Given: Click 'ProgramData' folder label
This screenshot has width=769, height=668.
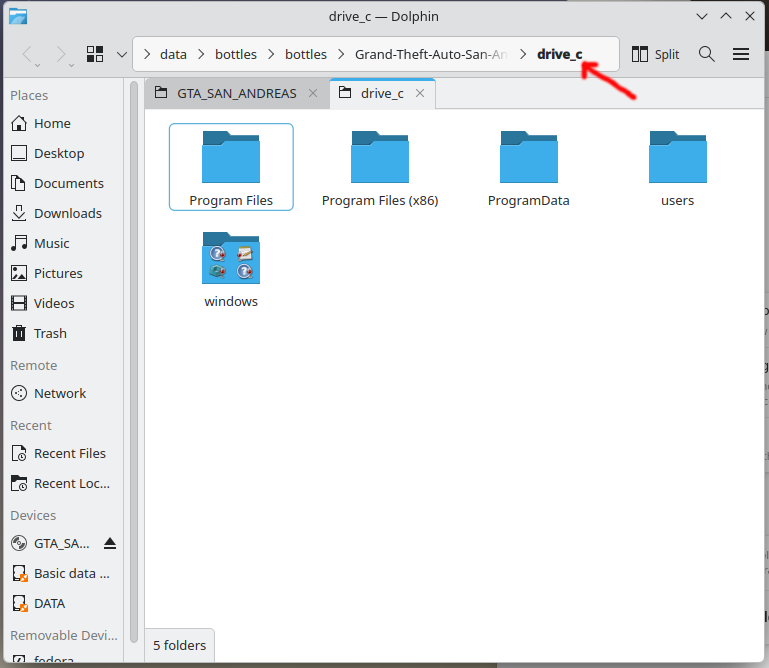Looking at the screenshot, I should (529, 201).
